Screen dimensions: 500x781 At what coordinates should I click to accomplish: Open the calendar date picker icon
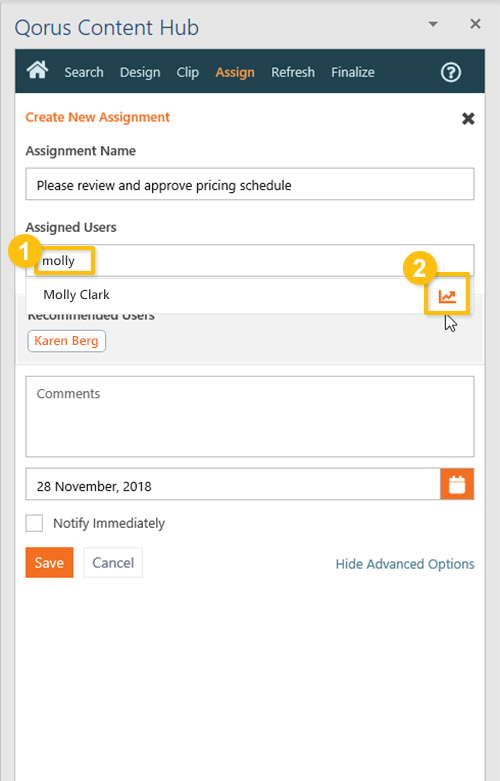click(457, 484)
